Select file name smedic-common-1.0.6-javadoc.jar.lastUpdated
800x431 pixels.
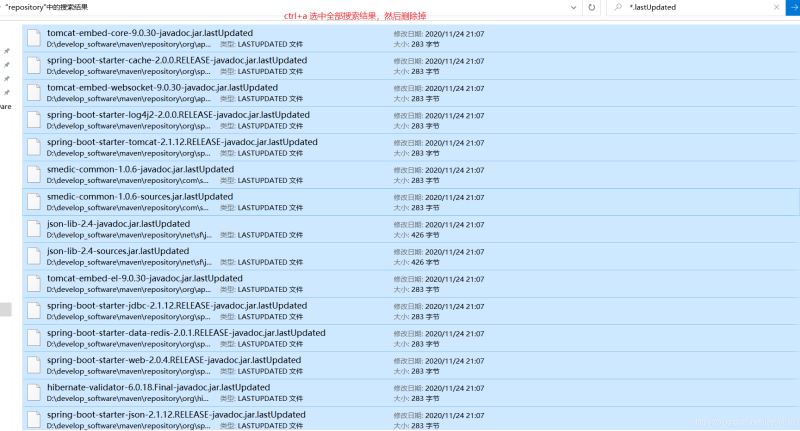(x=140, y=169)
